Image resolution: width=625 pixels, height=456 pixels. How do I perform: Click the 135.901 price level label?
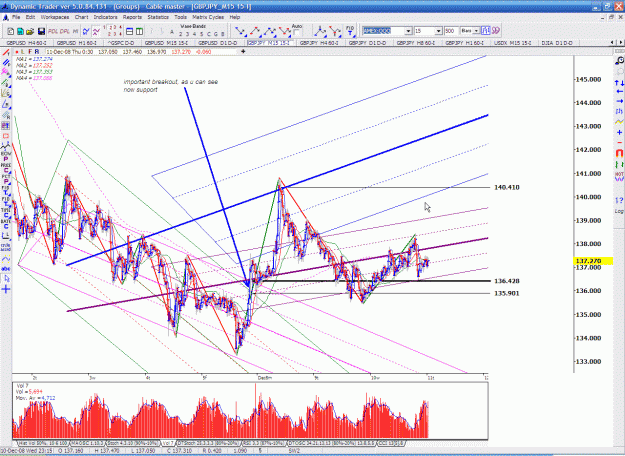507,293
